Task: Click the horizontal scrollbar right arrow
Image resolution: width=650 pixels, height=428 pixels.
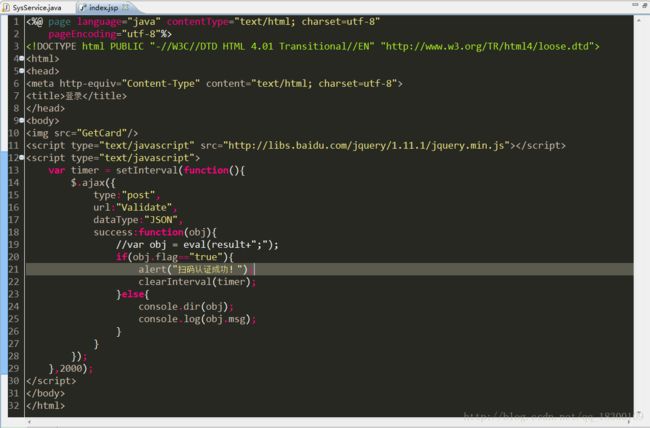Action: (x=629, y=422)
